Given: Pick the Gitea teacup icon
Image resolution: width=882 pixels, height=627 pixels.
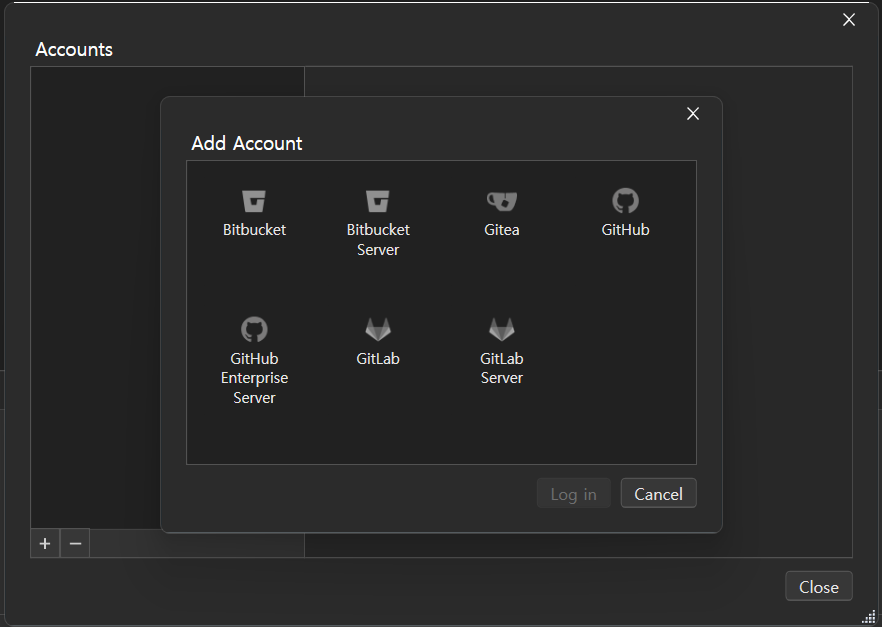Looking at the screenshot, I should click(x=502, y=201).
